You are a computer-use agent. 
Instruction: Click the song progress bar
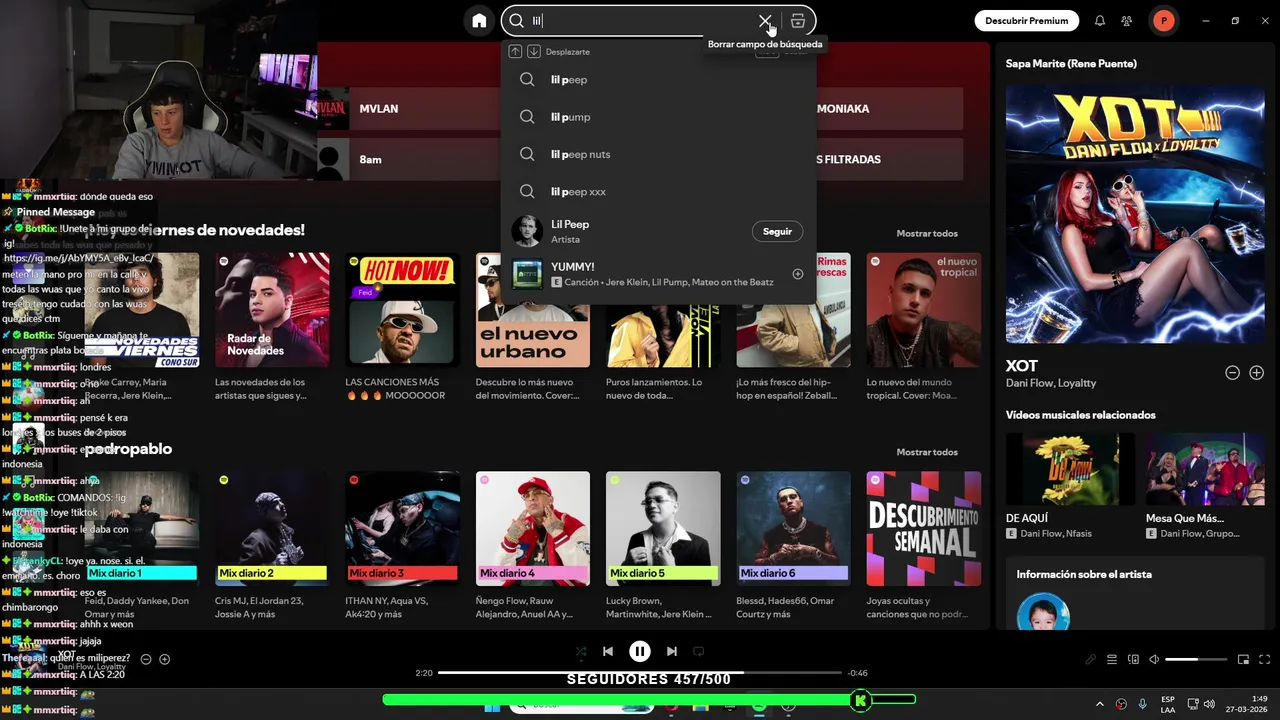pyautogui.click(x=640, y=673)
